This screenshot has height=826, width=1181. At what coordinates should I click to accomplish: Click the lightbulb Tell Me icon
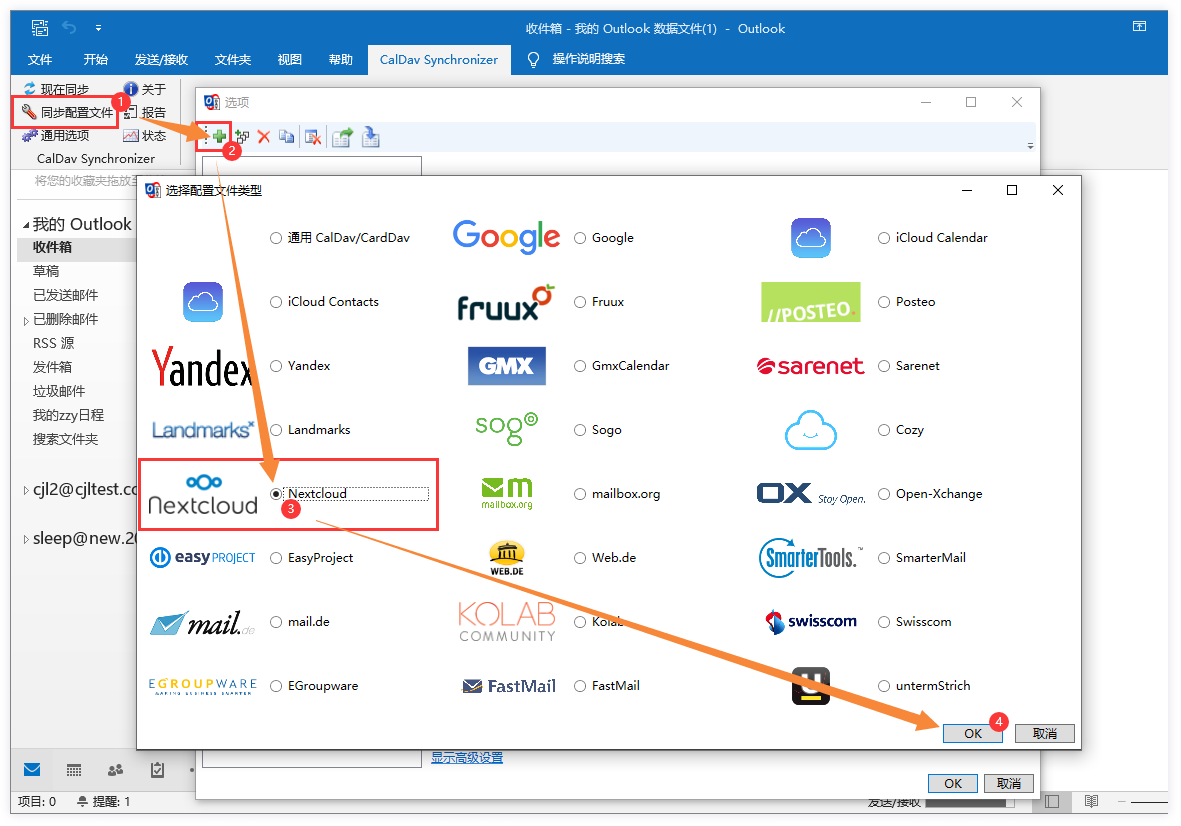[x=533, y=59]
